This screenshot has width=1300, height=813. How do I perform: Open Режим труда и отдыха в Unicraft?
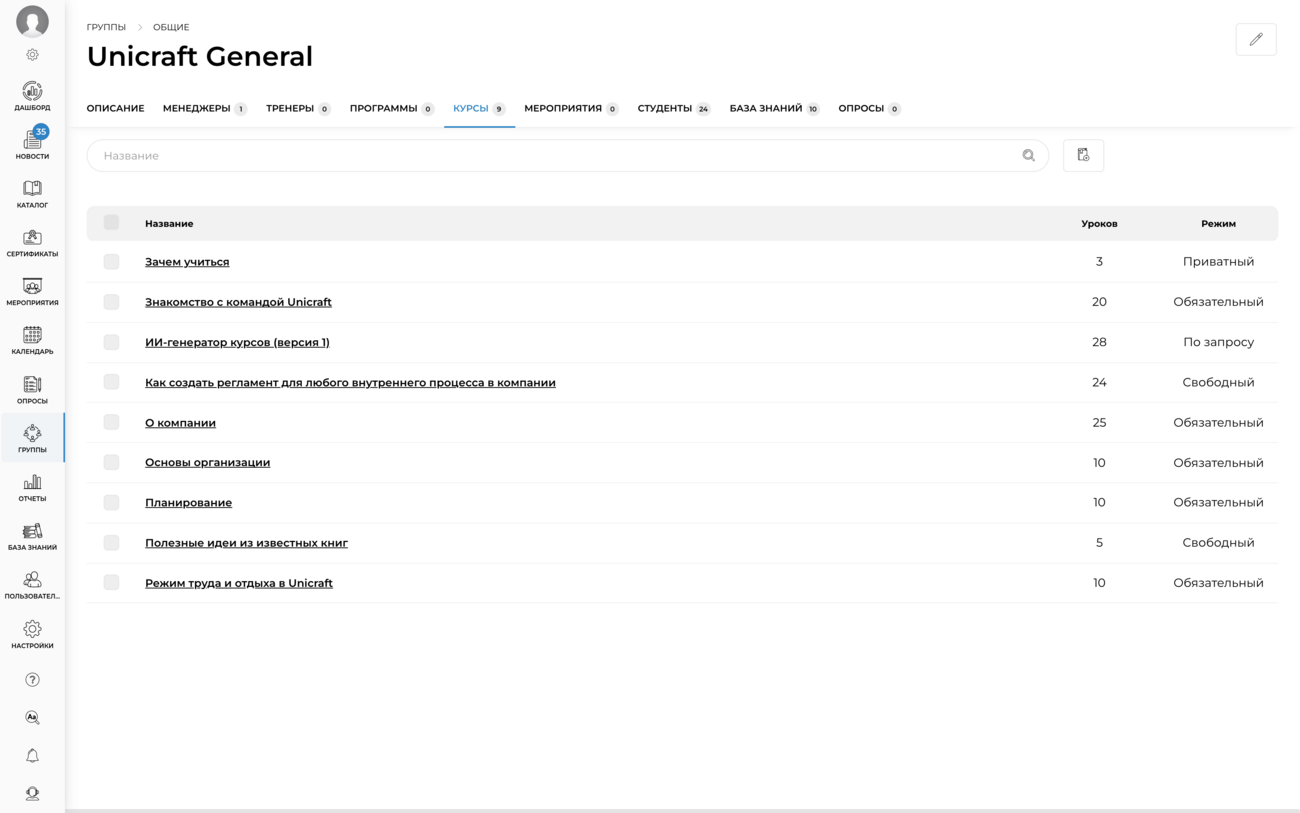pyautogui.click(x=239, y=583)
